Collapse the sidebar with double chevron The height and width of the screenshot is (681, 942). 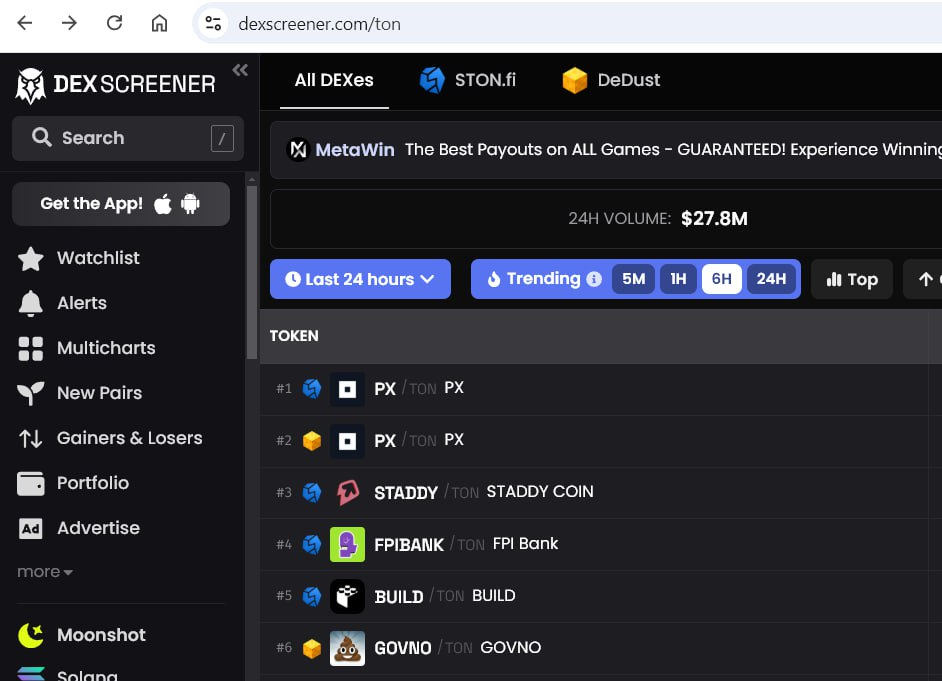pyautogui.click(x=240, y=70)
